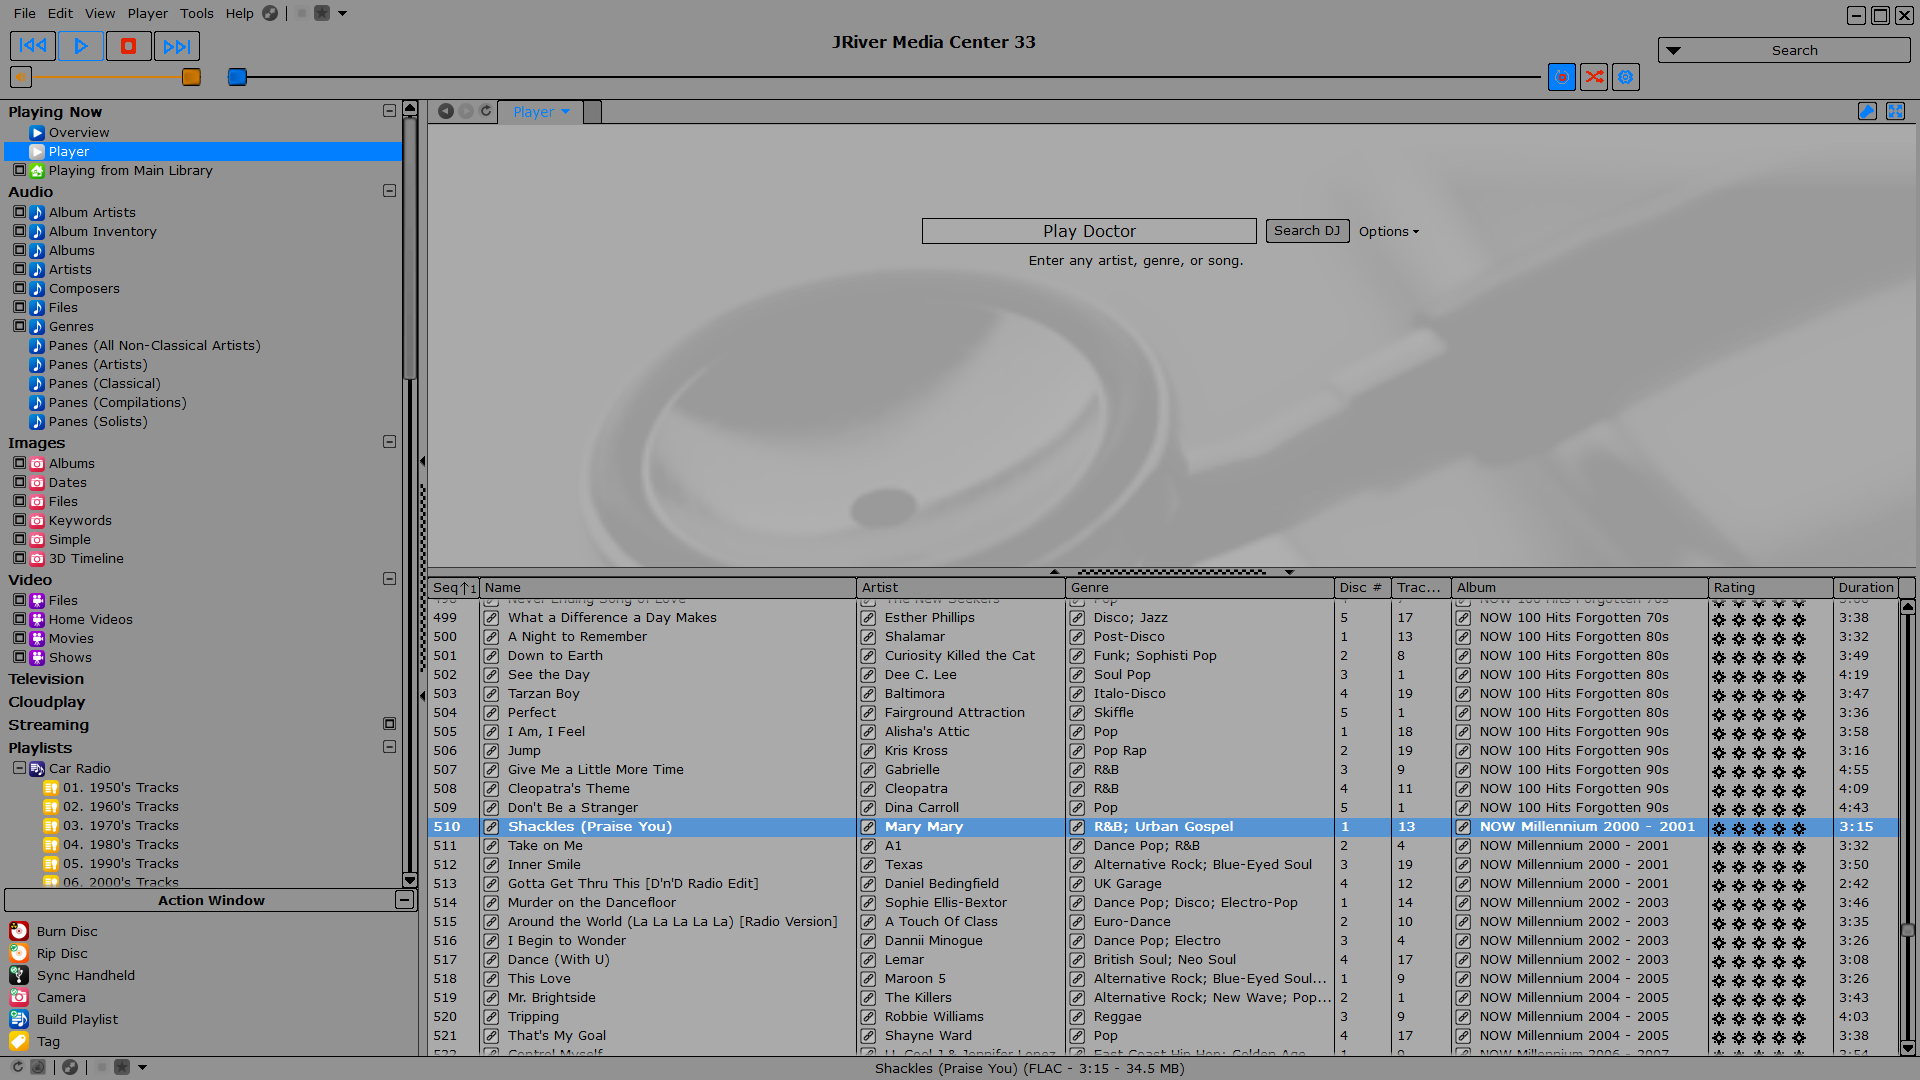Collapse the Playlists section
This screenshot has width=1920, height=1080.
click(389, 747)
